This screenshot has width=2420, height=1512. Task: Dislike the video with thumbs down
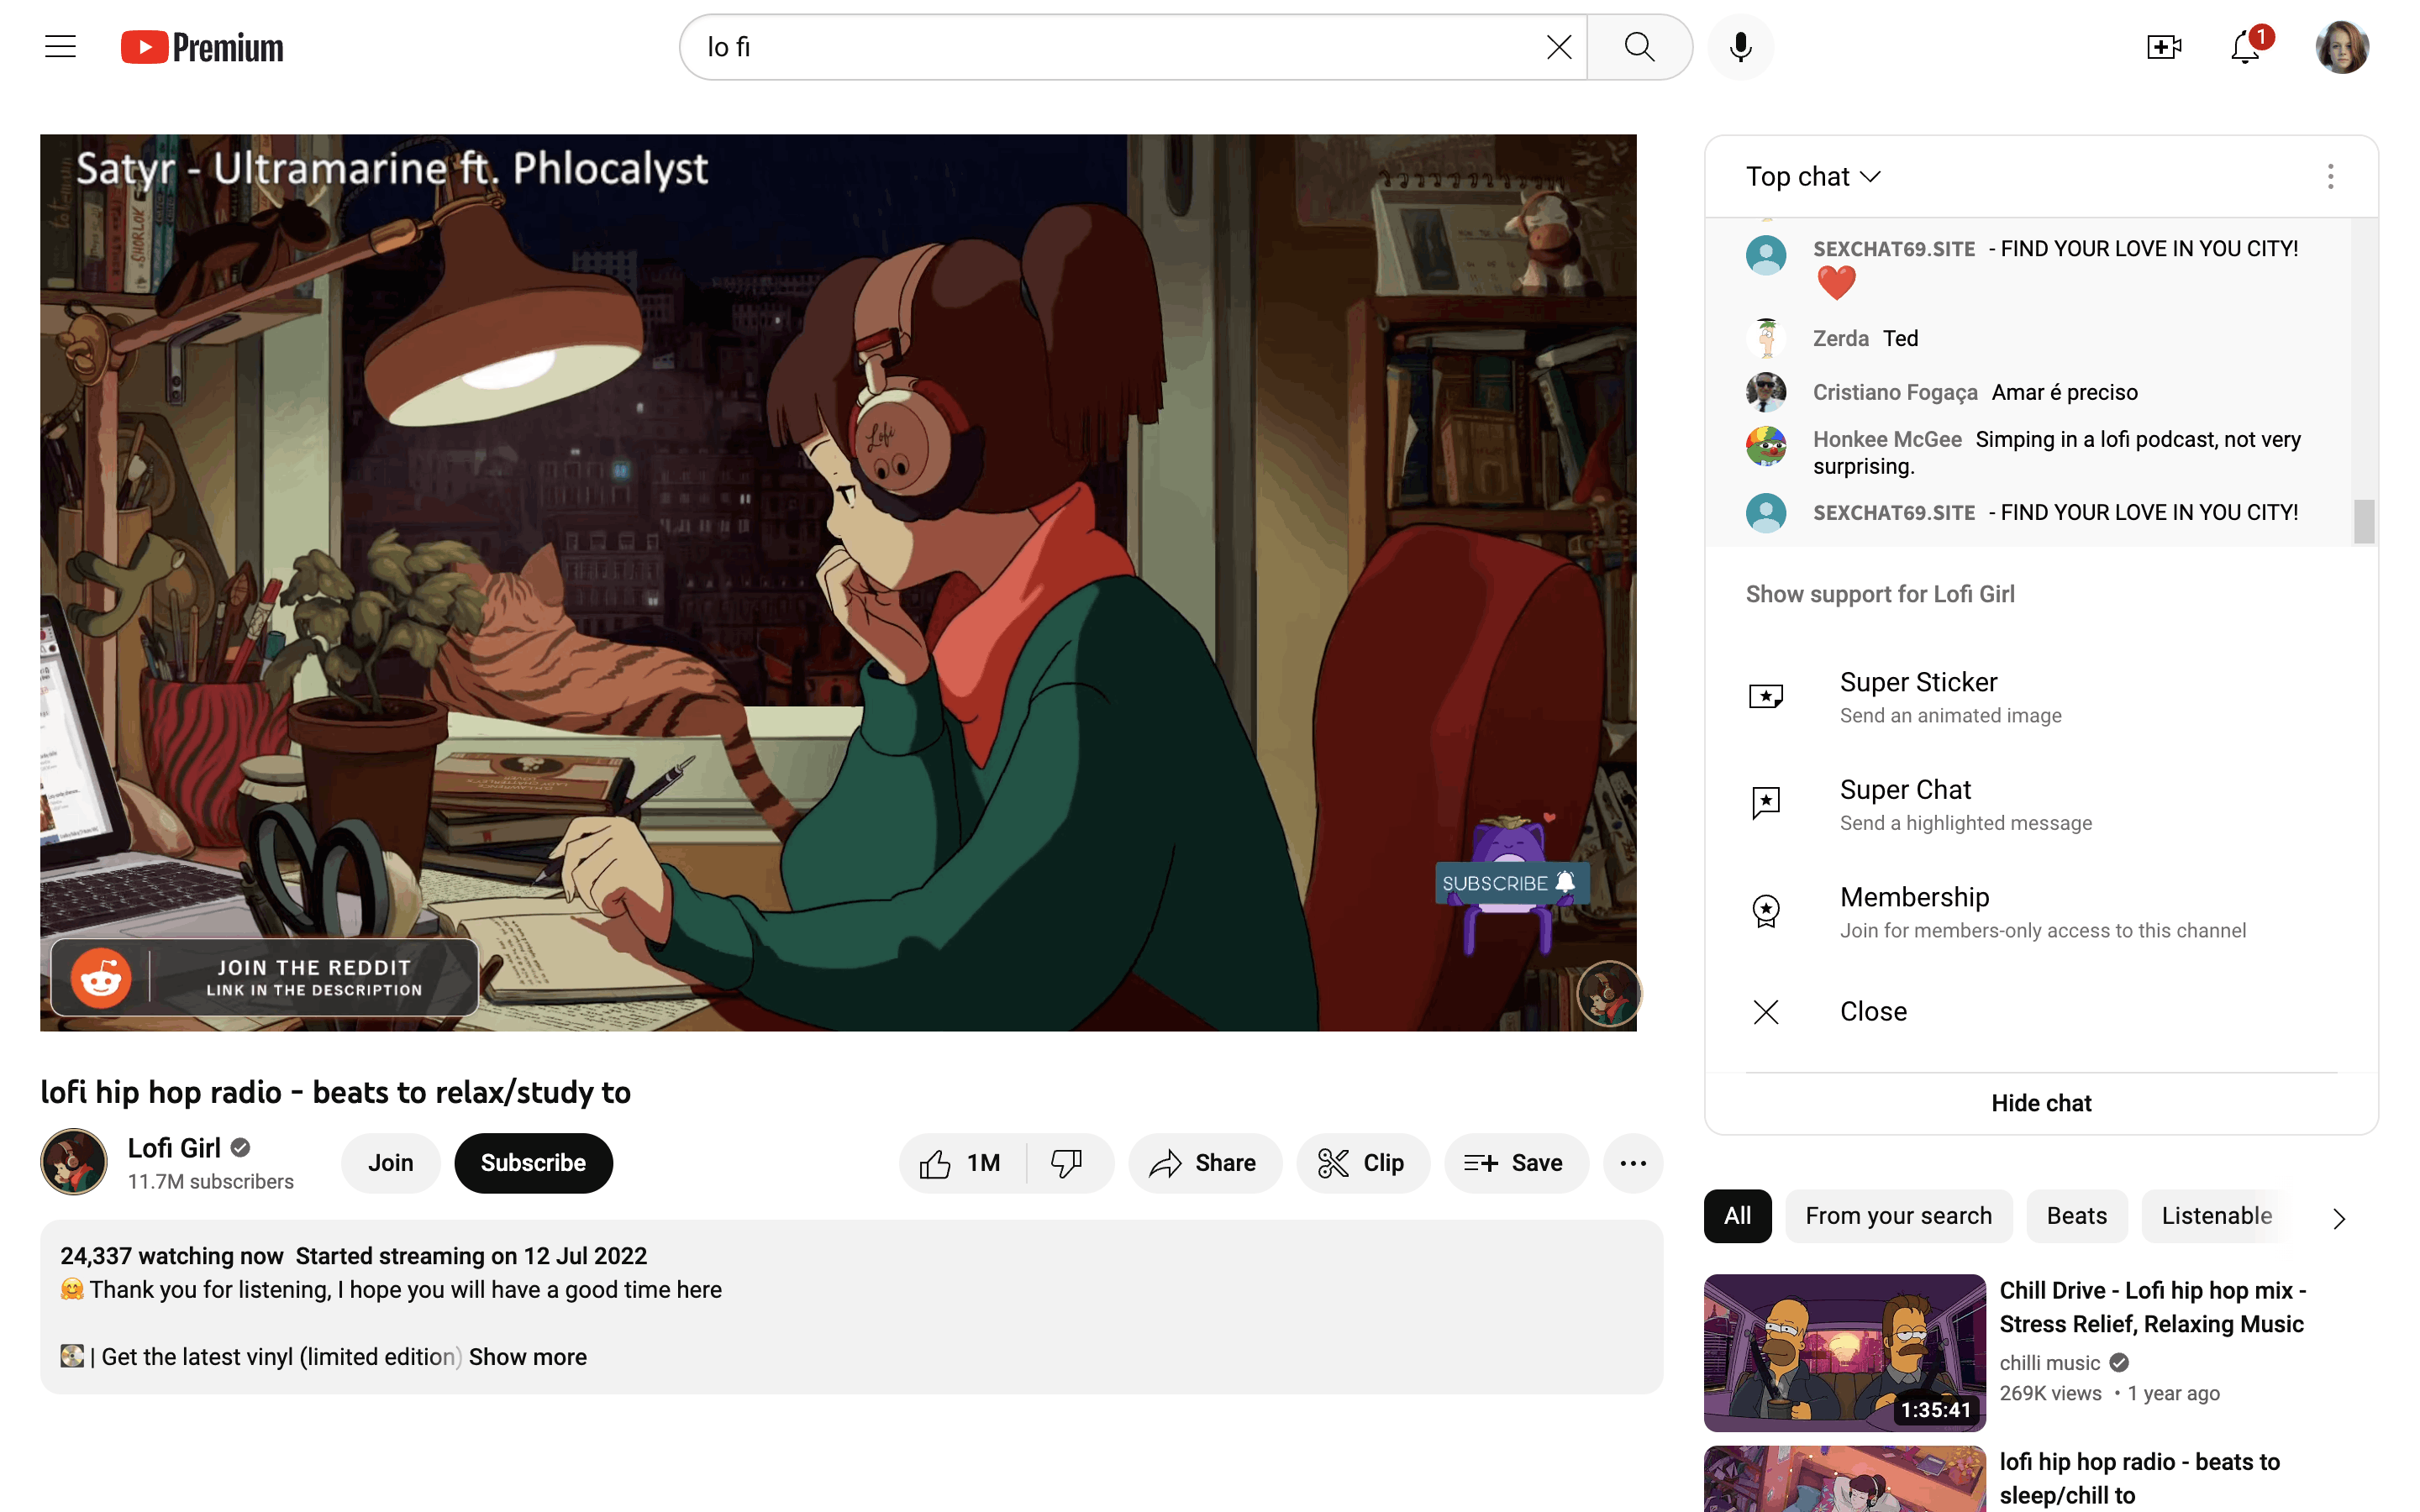[x=1067, y=1163]
